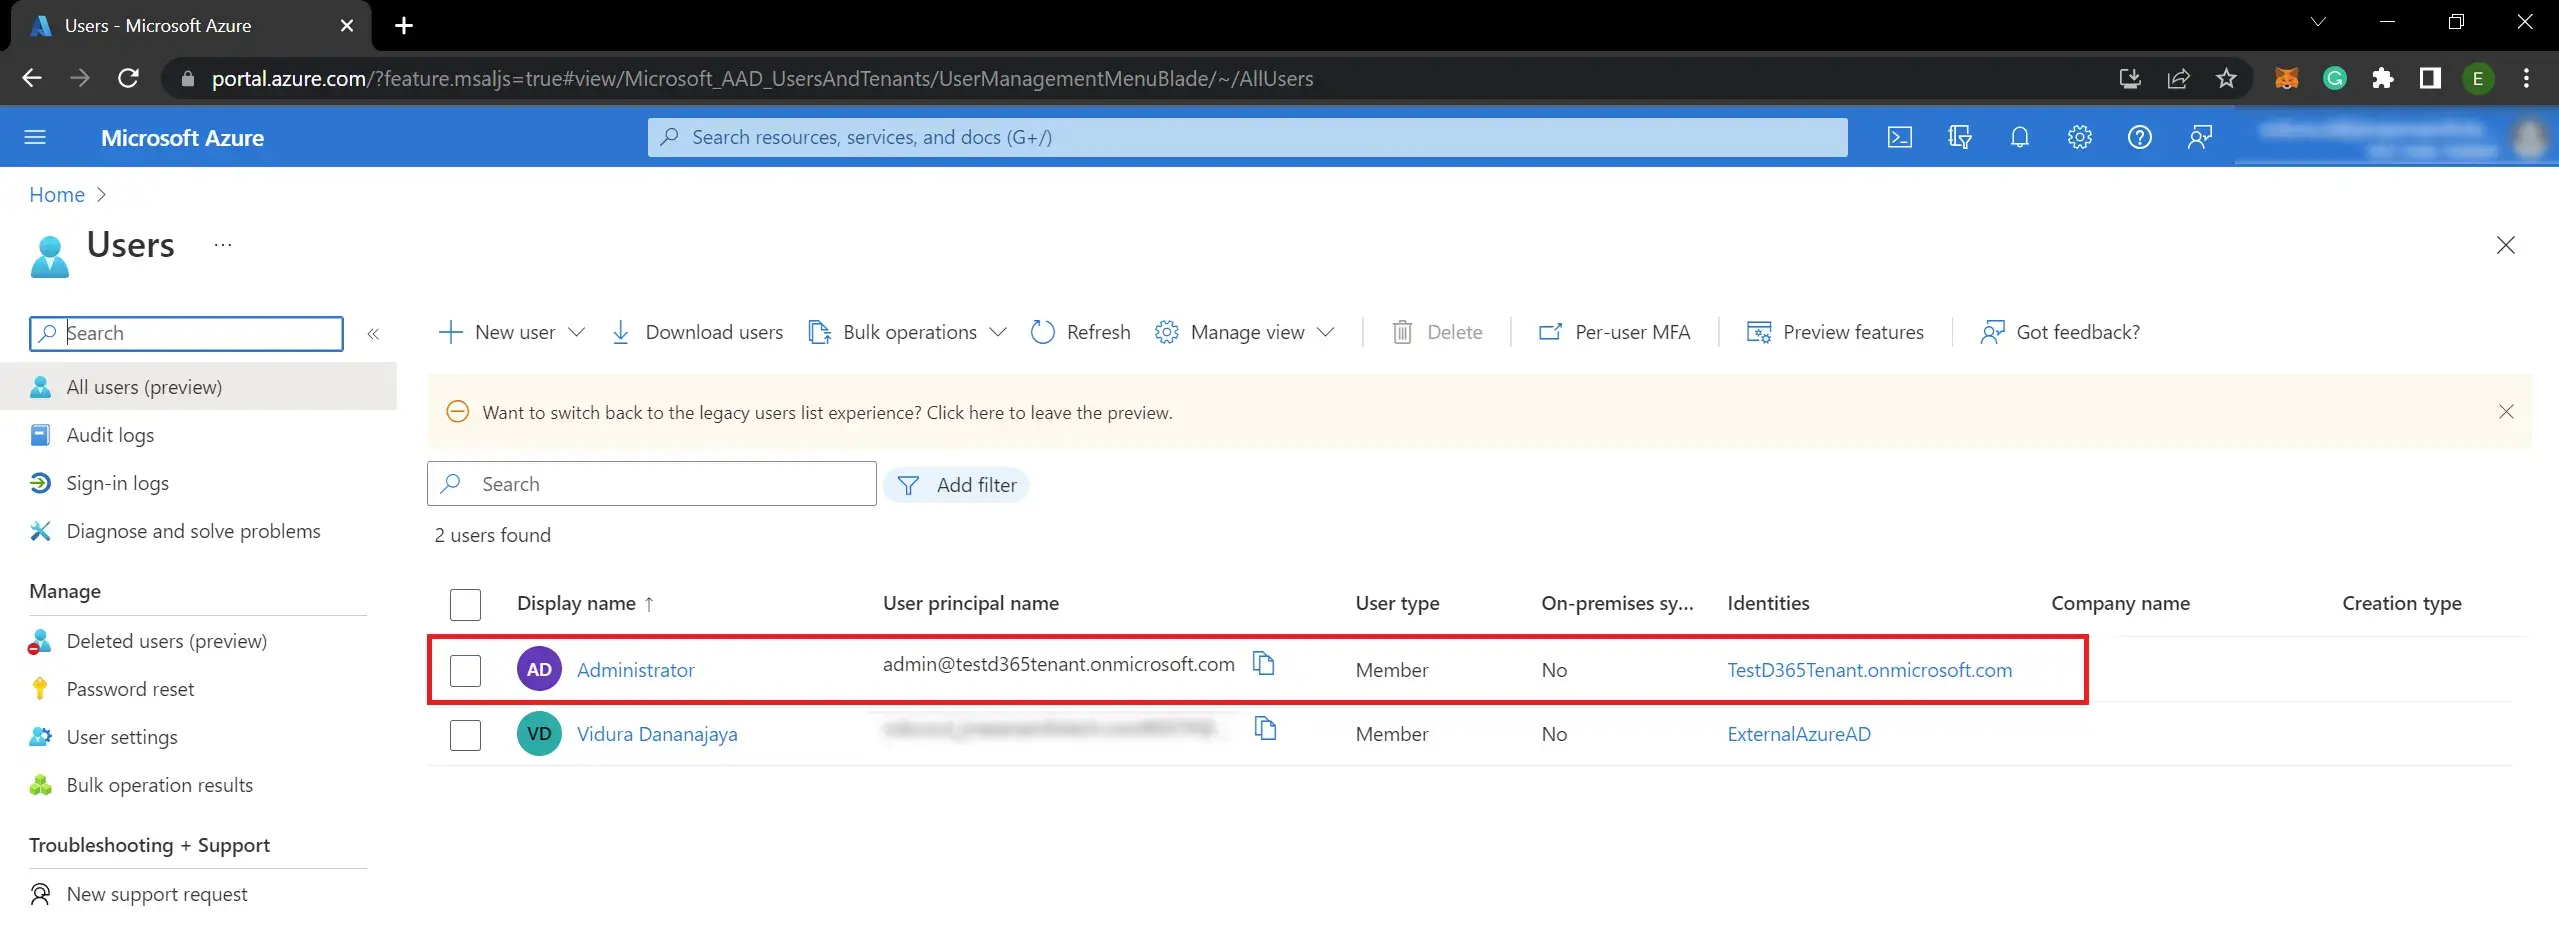The height and width of the screenshot is (942, 2559).
Task: Open the Vidura Dananajaya user link
Action: pyautogui.click(x=657, y=734)
